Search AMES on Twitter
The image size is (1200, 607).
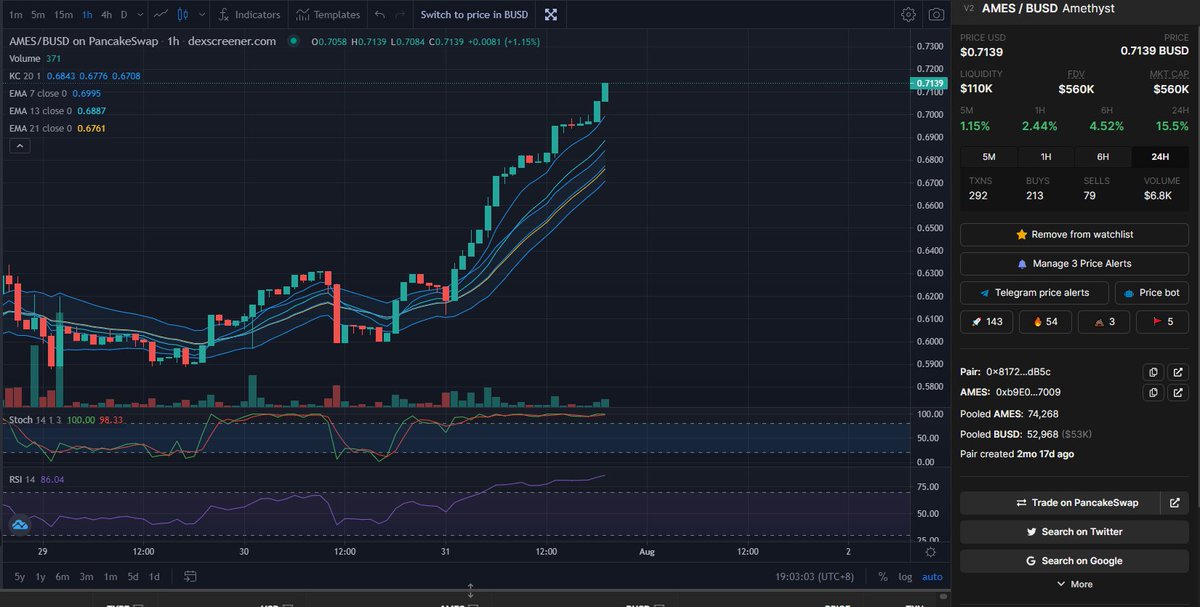(1074, 532)
